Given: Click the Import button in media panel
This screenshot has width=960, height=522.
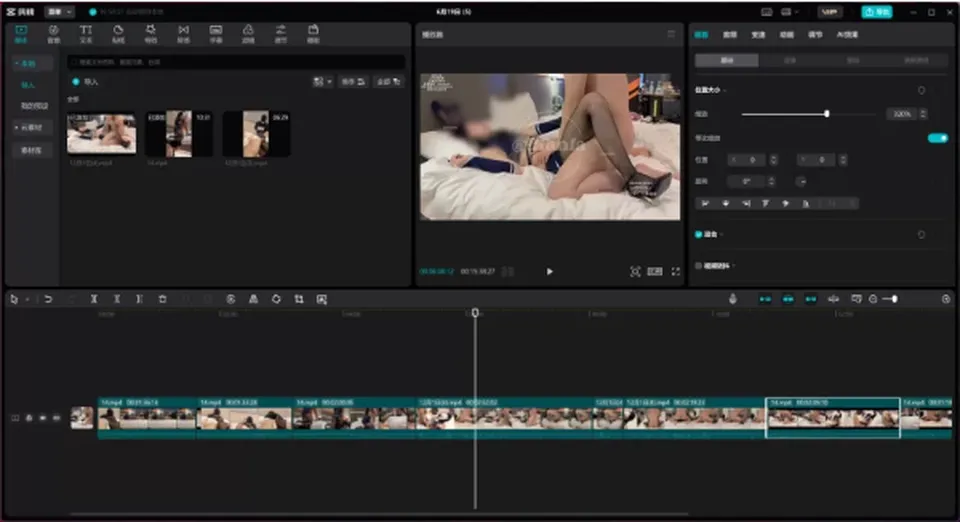Looking at the screenshot, I should (85, 81).
